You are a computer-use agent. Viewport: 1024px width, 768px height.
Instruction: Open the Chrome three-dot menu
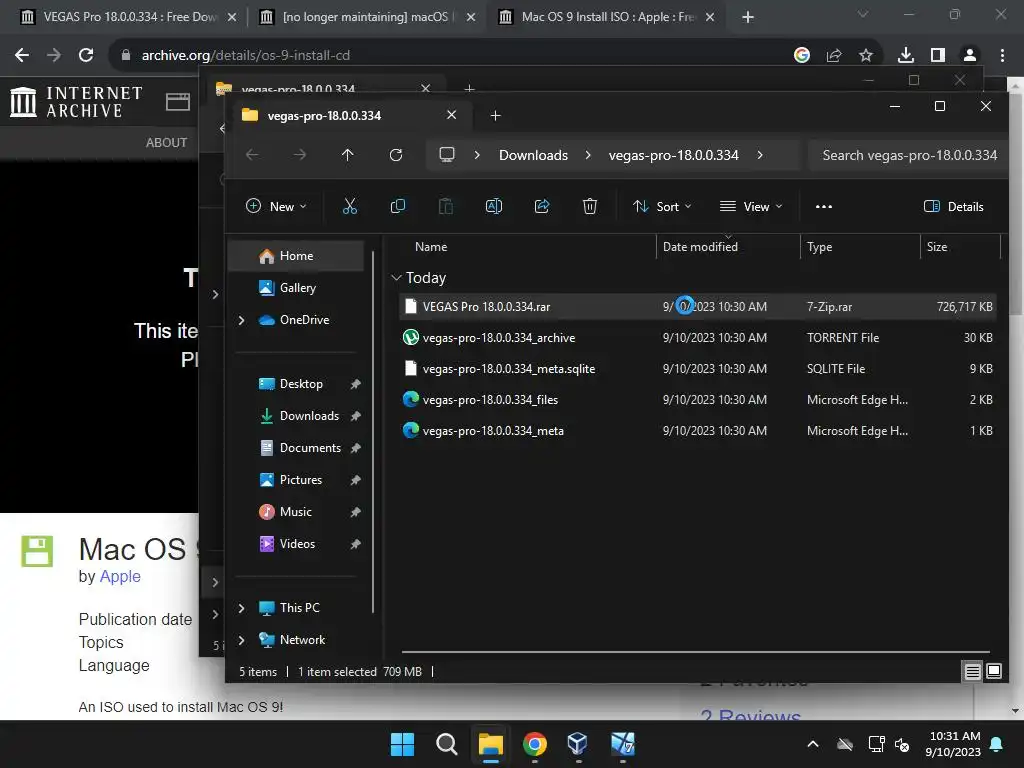1002,56
